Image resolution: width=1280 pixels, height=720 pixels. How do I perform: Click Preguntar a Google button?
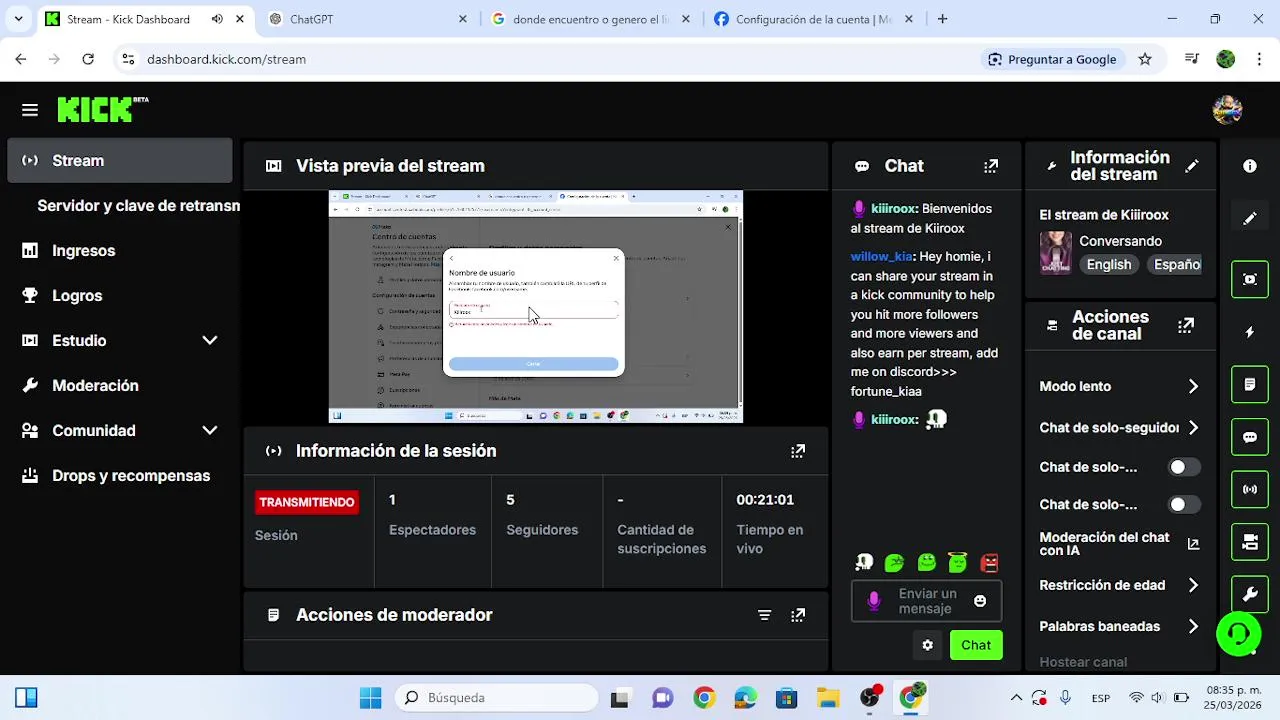1052,59
